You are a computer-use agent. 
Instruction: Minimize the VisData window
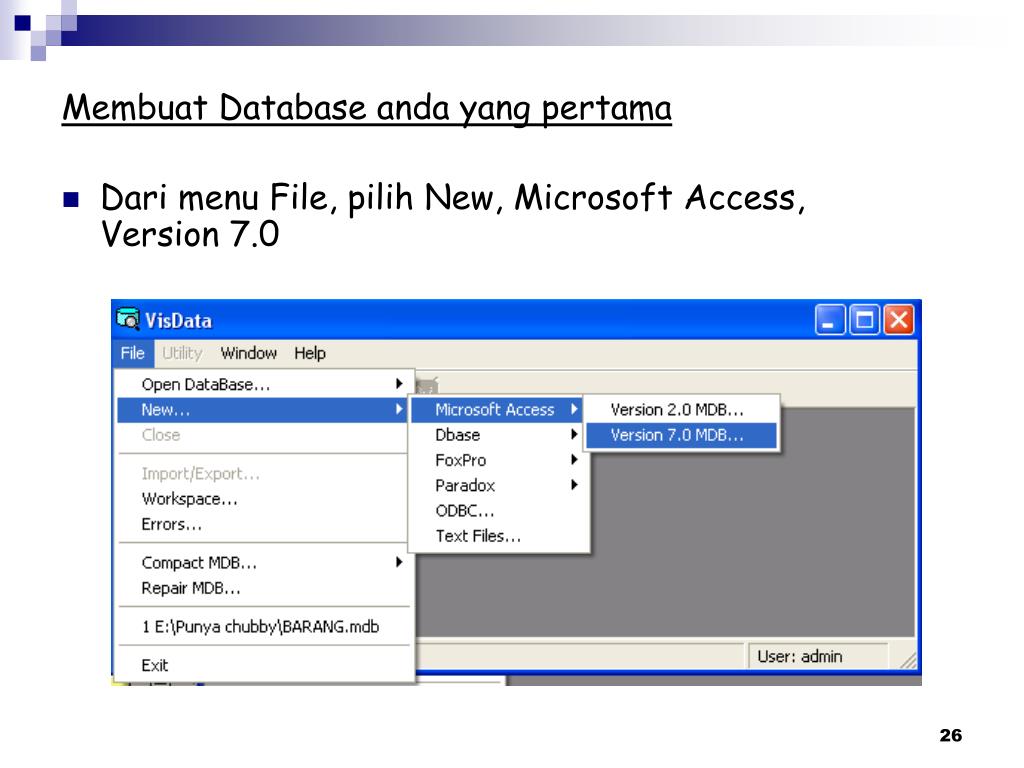pos(830,320)
